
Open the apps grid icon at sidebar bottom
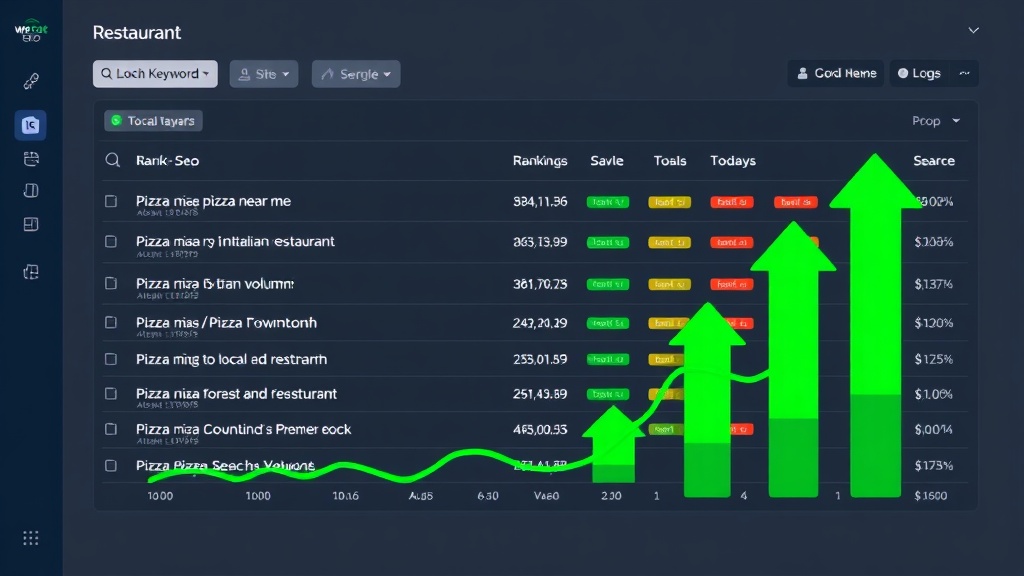click(x=30, y=538)
